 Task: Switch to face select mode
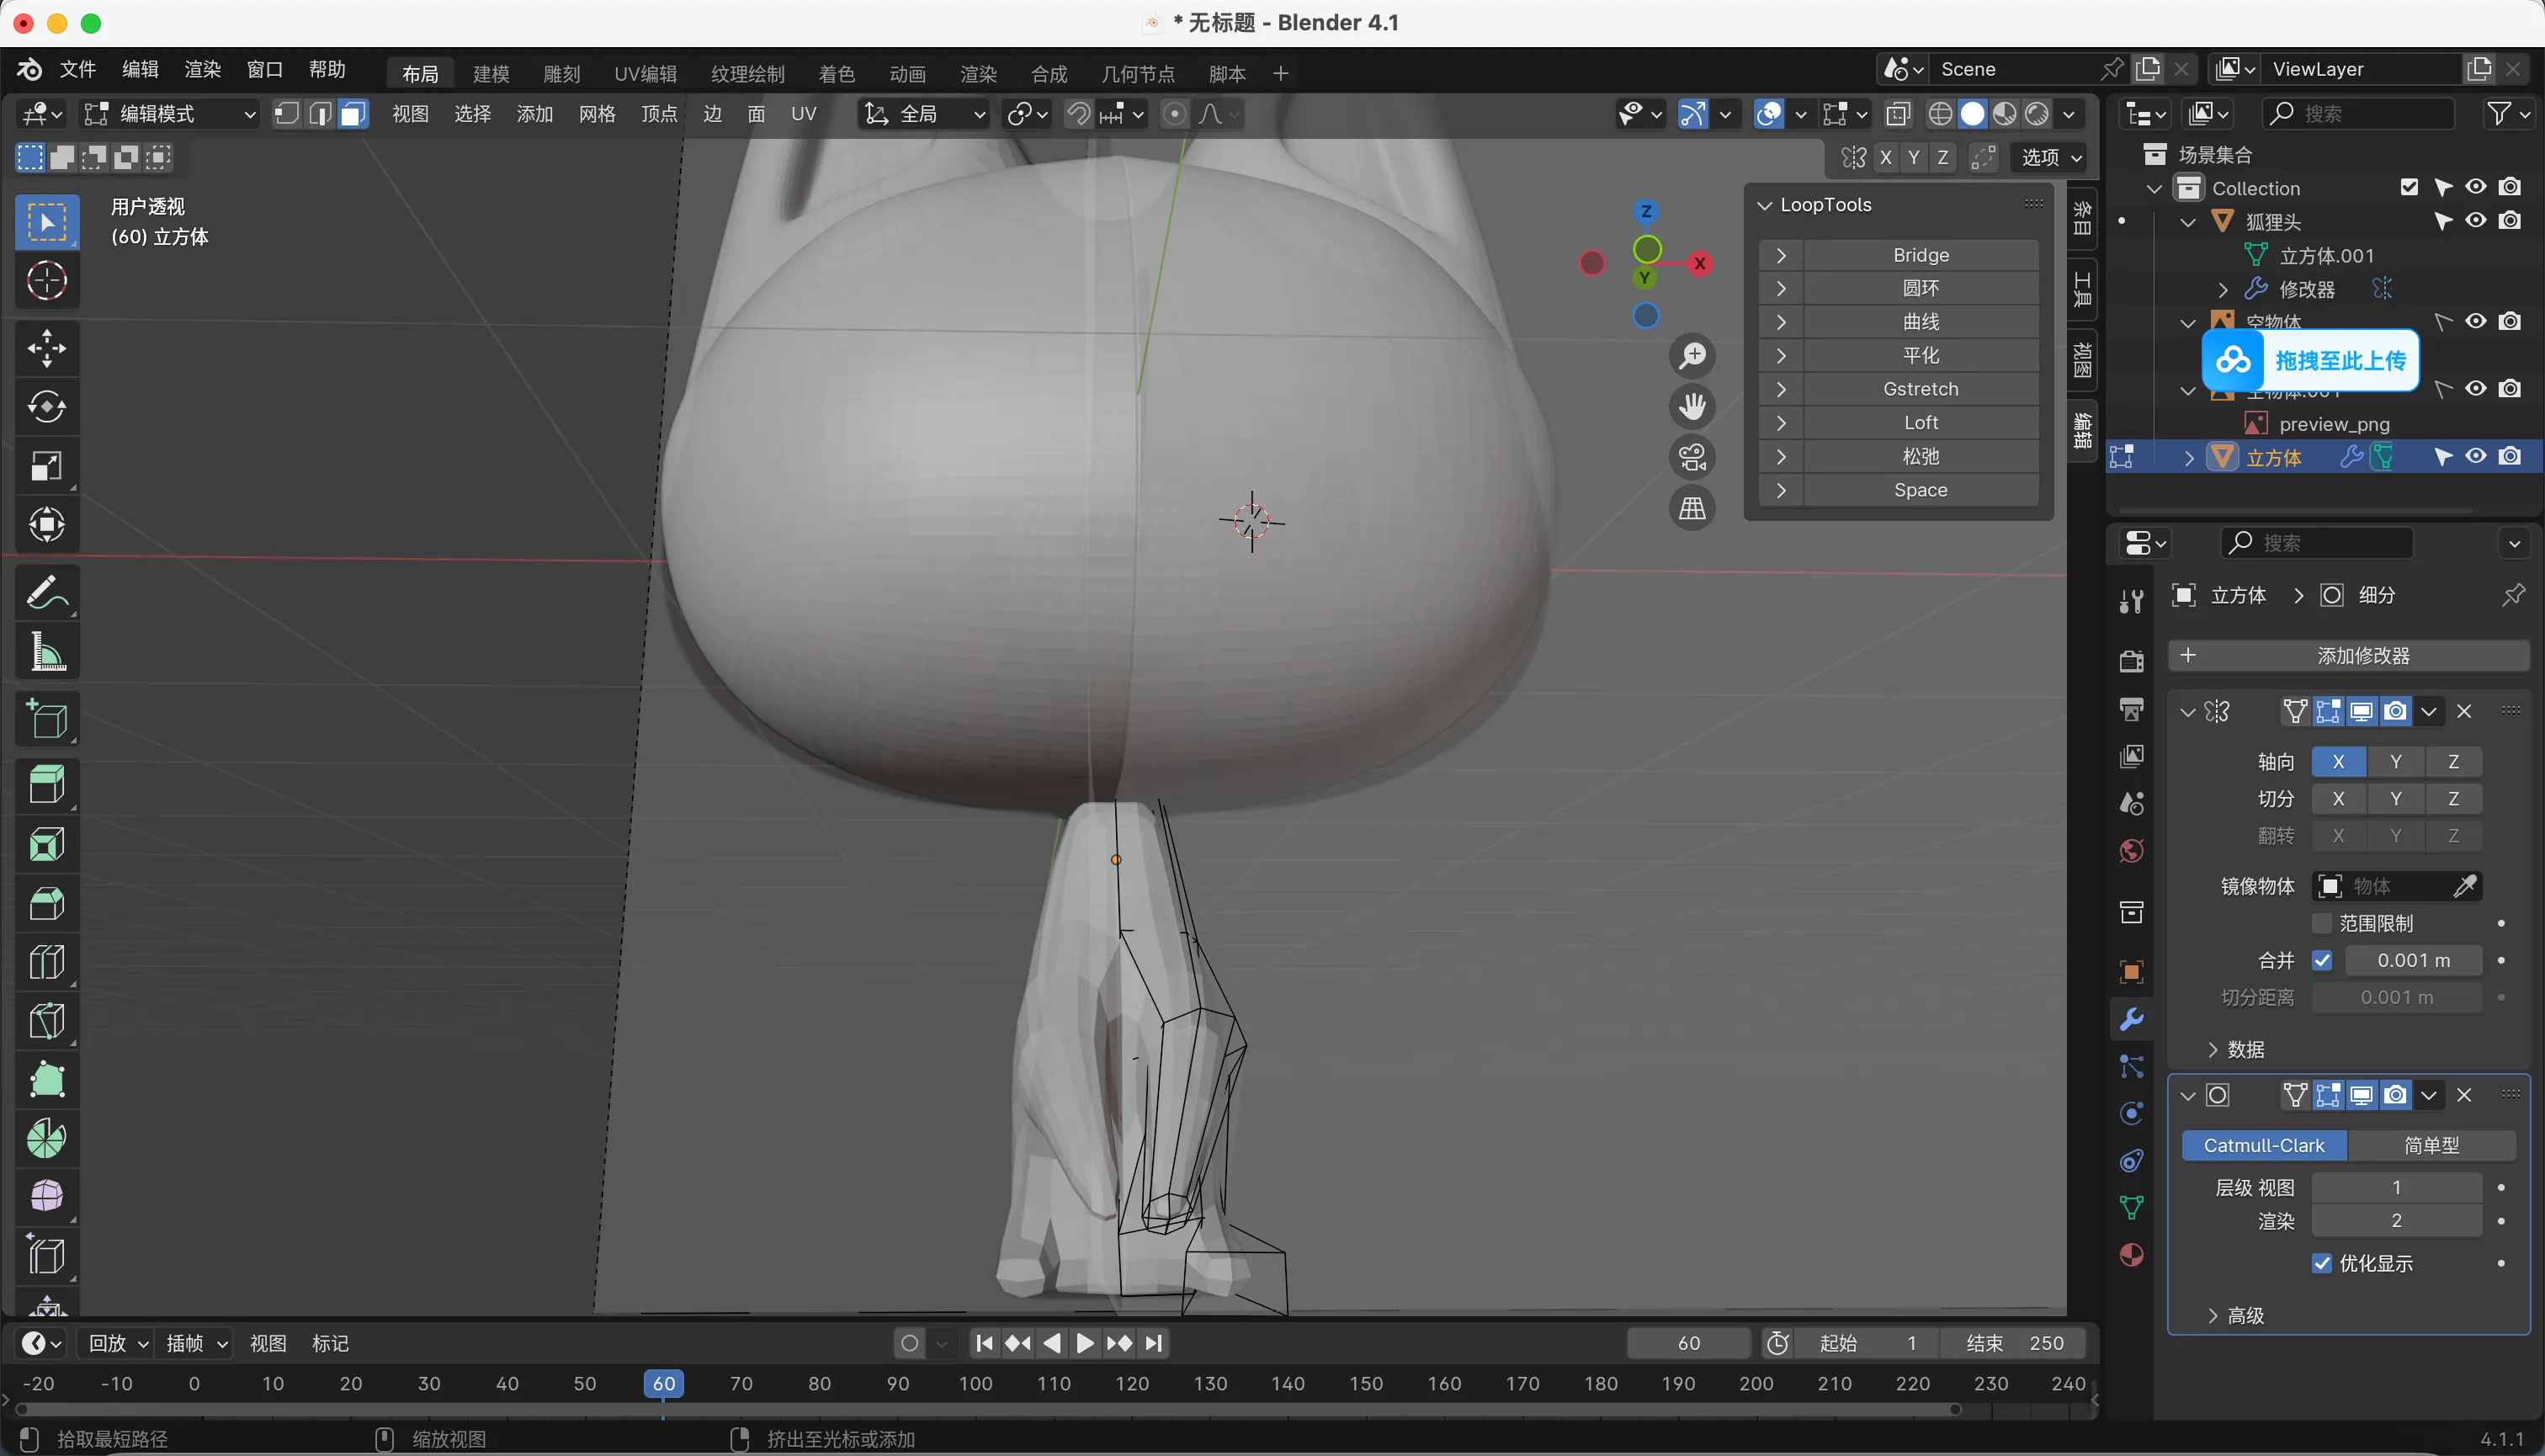pyautogui.click(x=352, y=114)
